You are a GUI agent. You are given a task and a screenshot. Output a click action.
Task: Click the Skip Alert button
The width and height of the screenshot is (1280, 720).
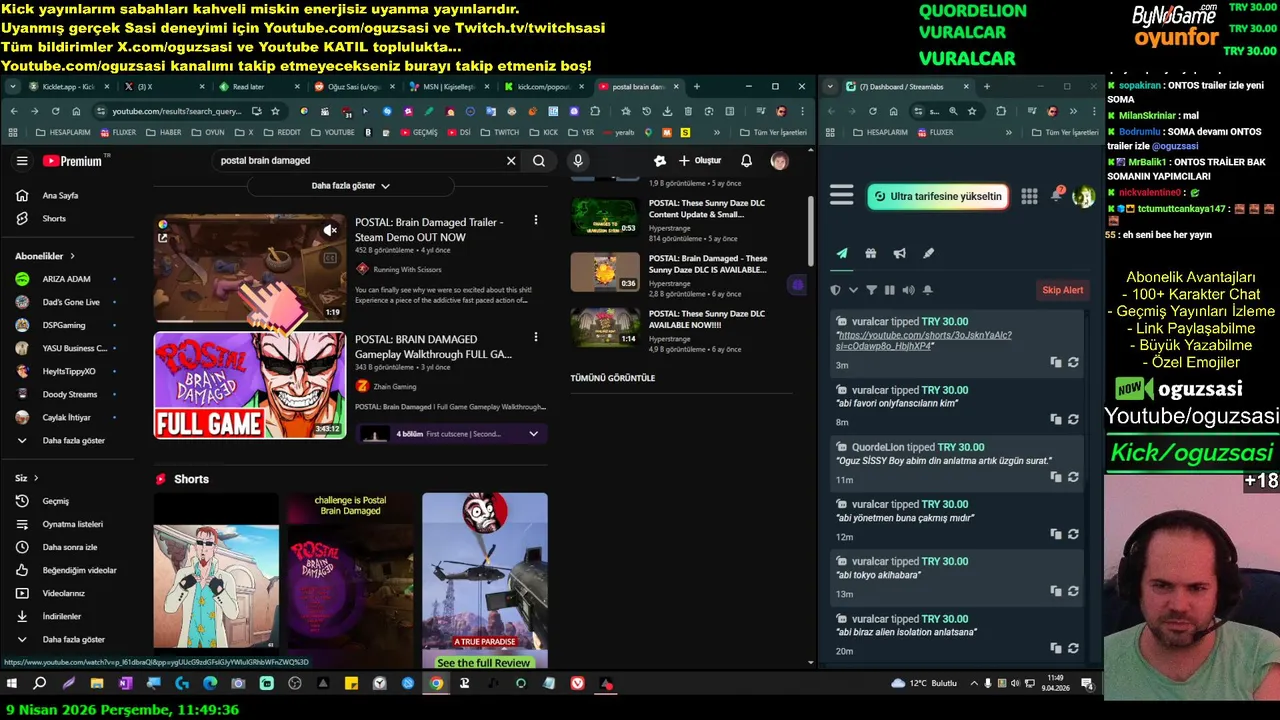point(1063,290)
